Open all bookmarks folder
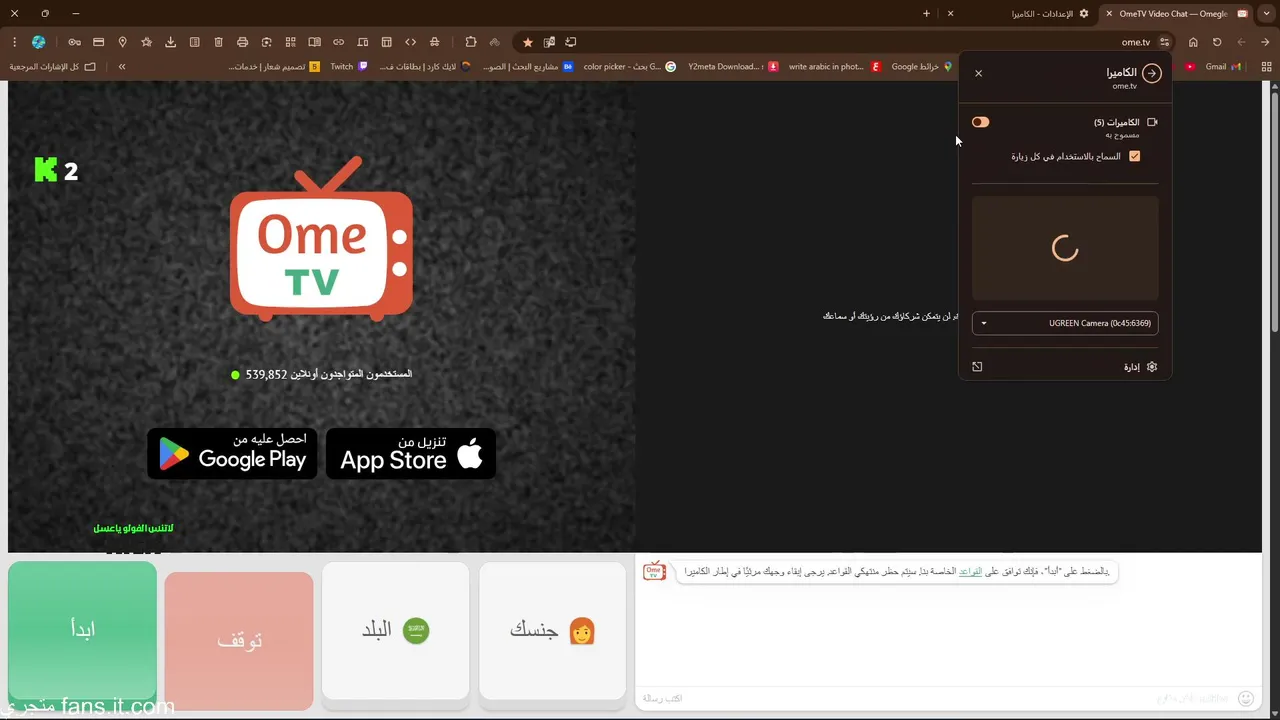This screenshot has height=720, width=1280. tap(52, 67)
